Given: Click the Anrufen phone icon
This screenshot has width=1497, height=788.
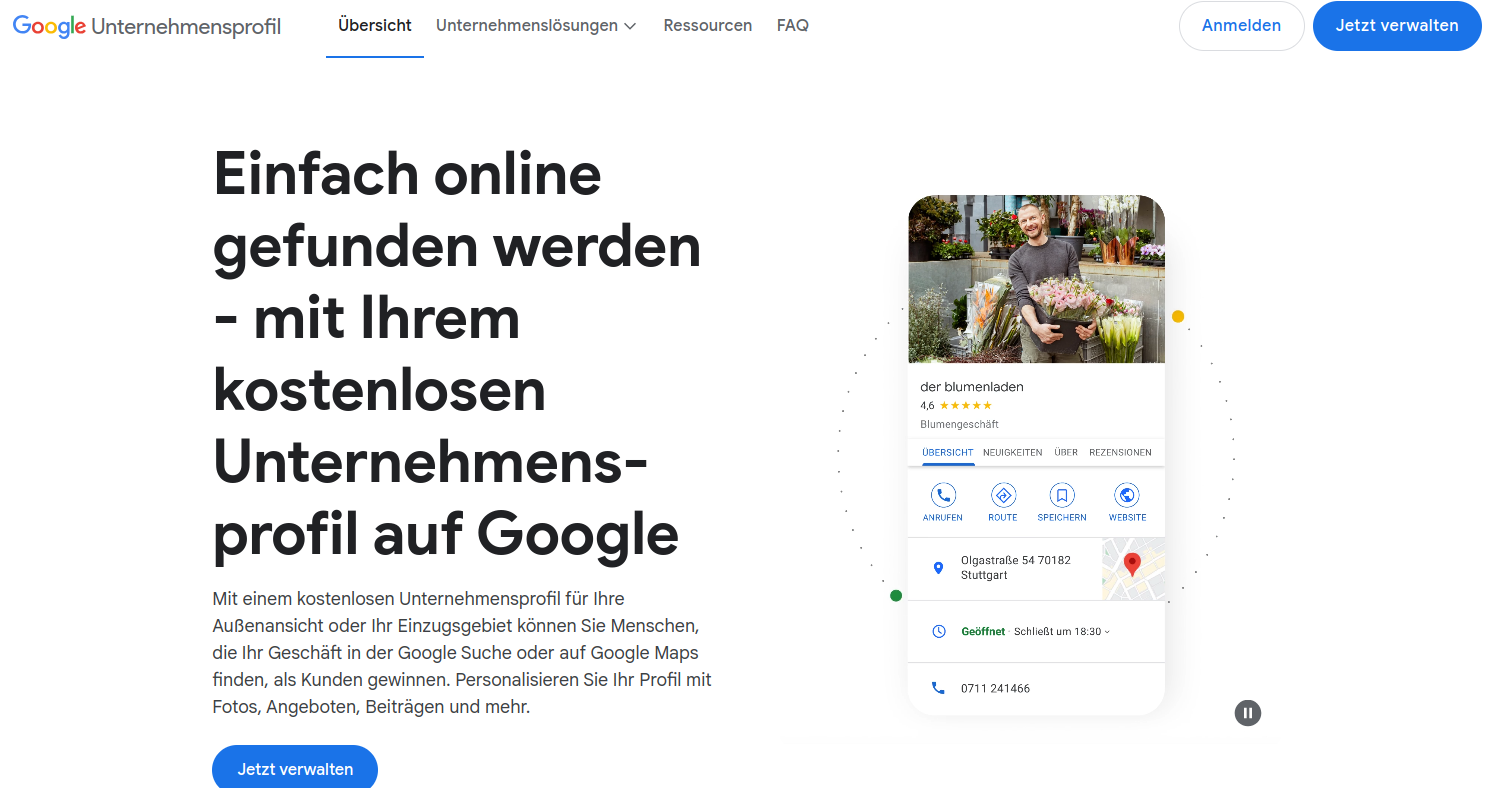Looking at the screenshot, I should click(943, 495).
